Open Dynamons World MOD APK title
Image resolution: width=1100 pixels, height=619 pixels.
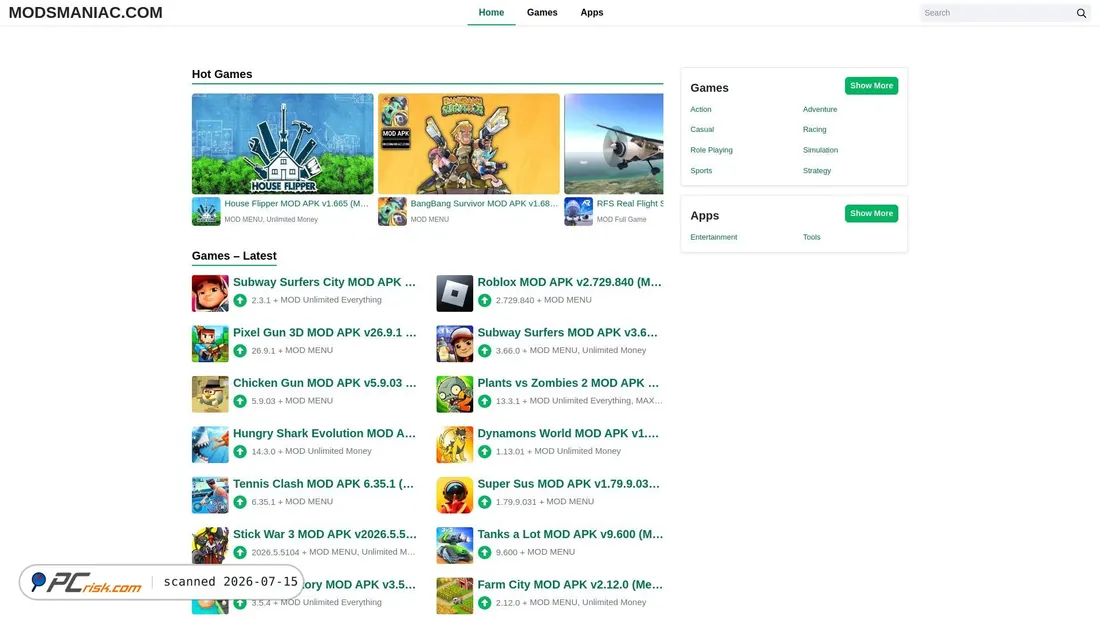click(568, 434)
